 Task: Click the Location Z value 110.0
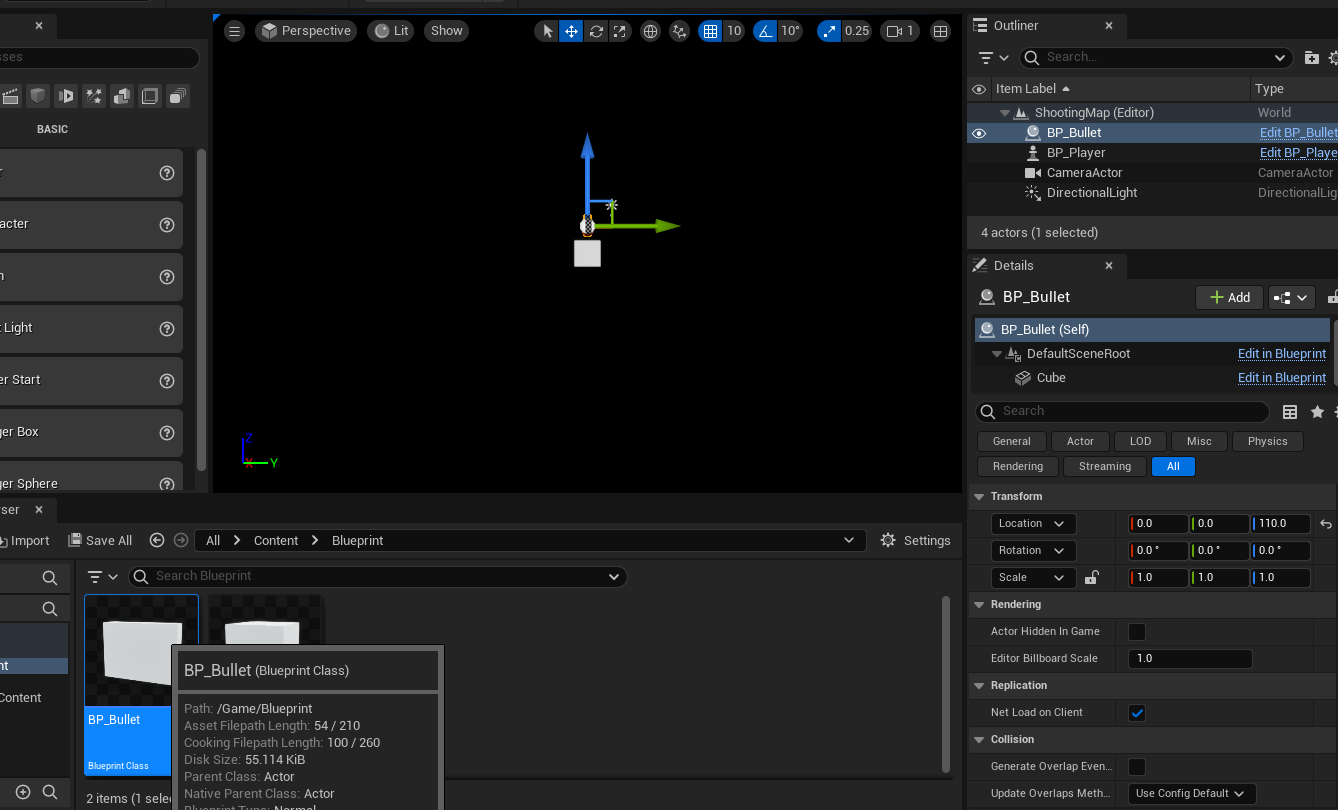pos(1281,523)
